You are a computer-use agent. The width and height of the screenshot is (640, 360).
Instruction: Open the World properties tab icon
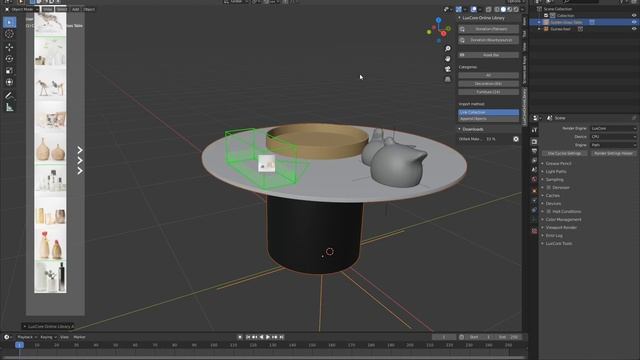pos(534,179)
